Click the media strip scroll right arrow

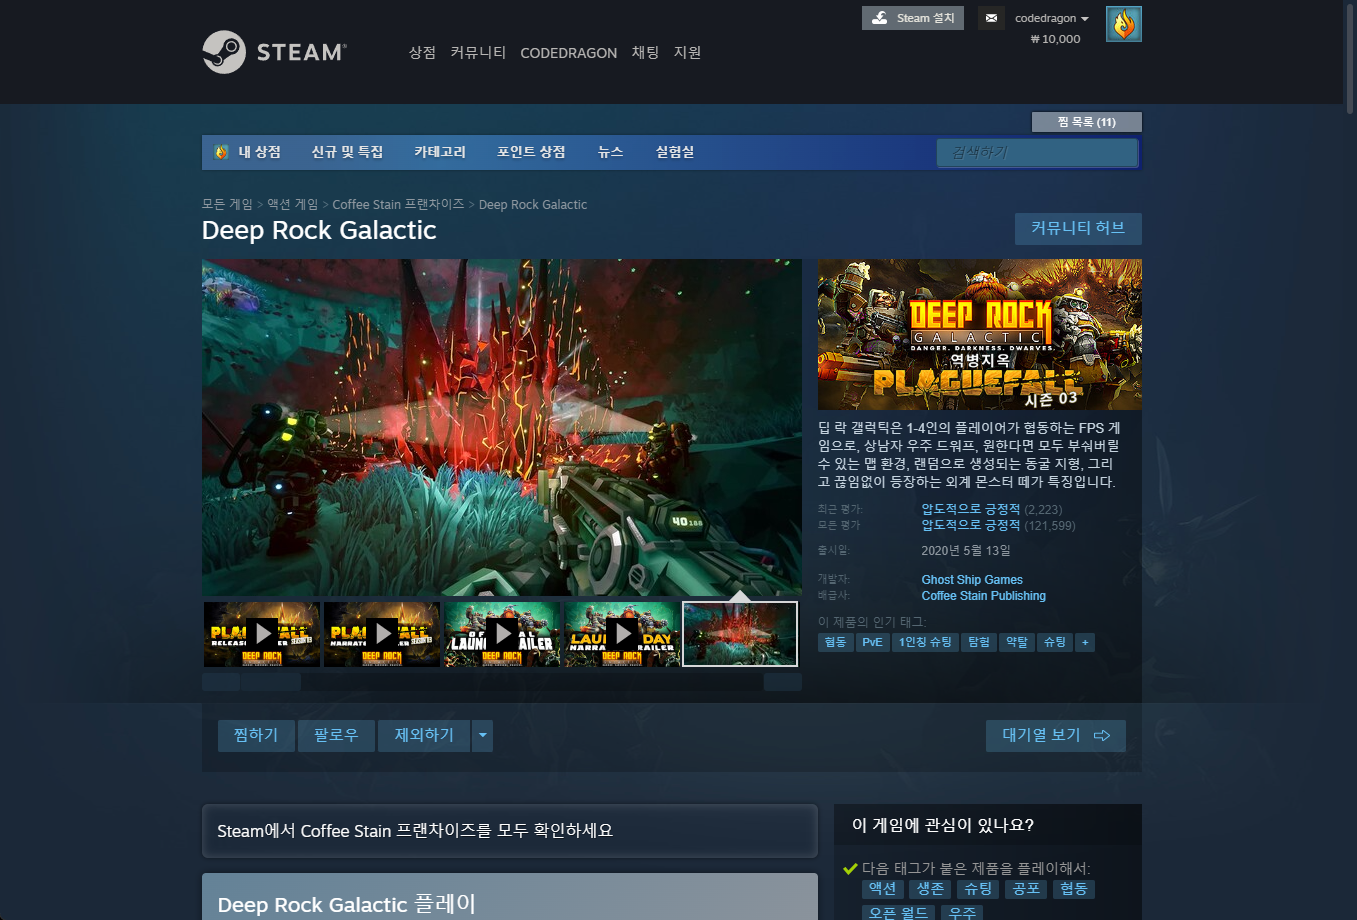pyautogui.click(x=783, y=682)
